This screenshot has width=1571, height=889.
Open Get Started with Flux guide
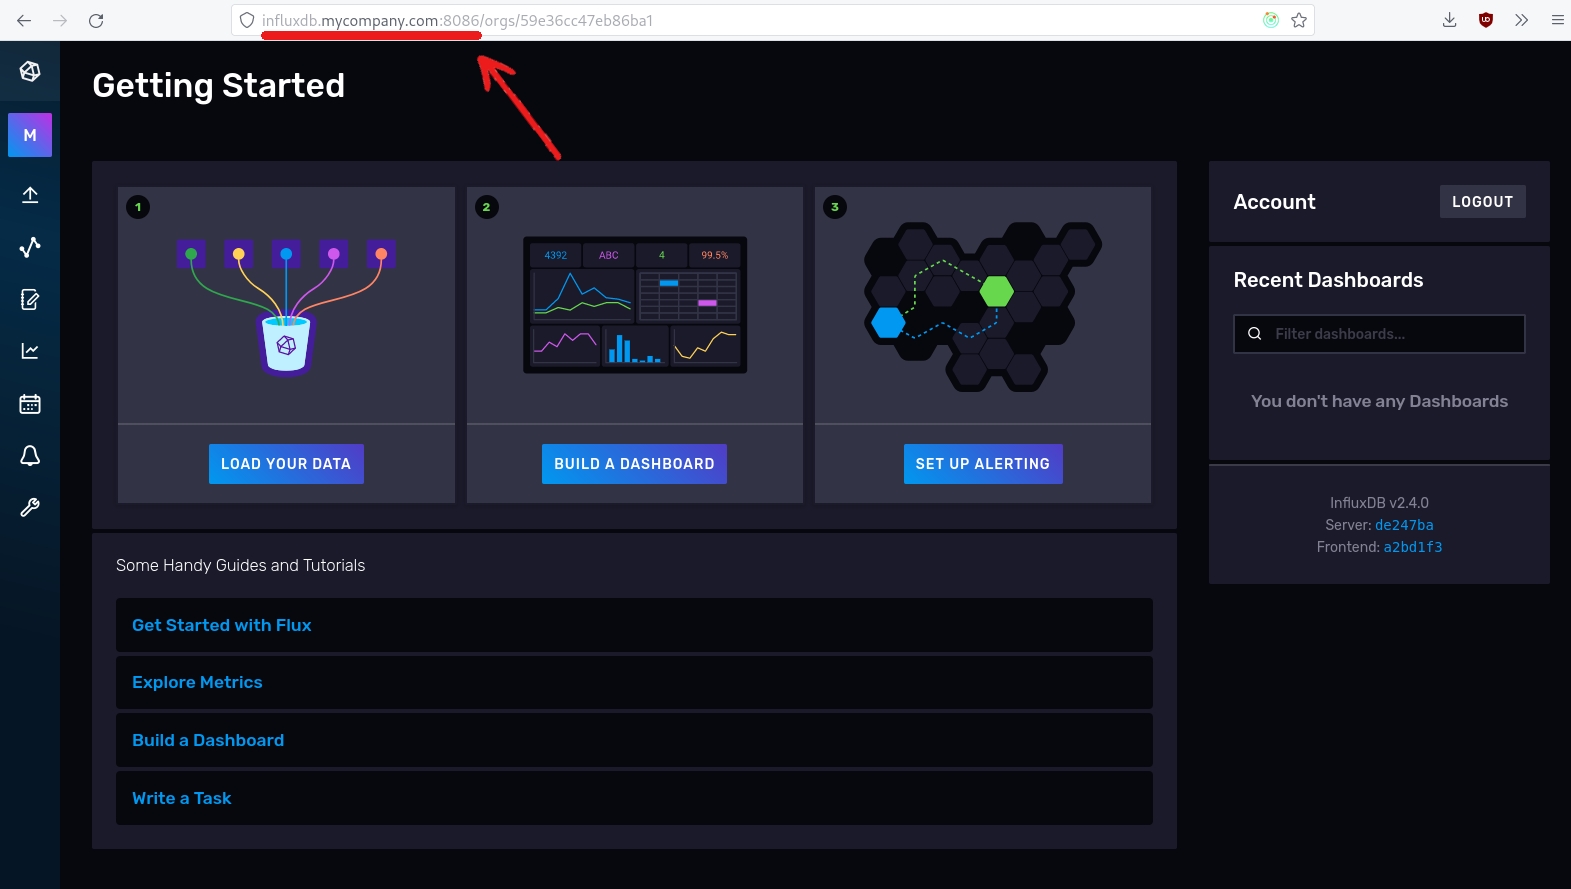pyautogui.click(x=222, y=625)
